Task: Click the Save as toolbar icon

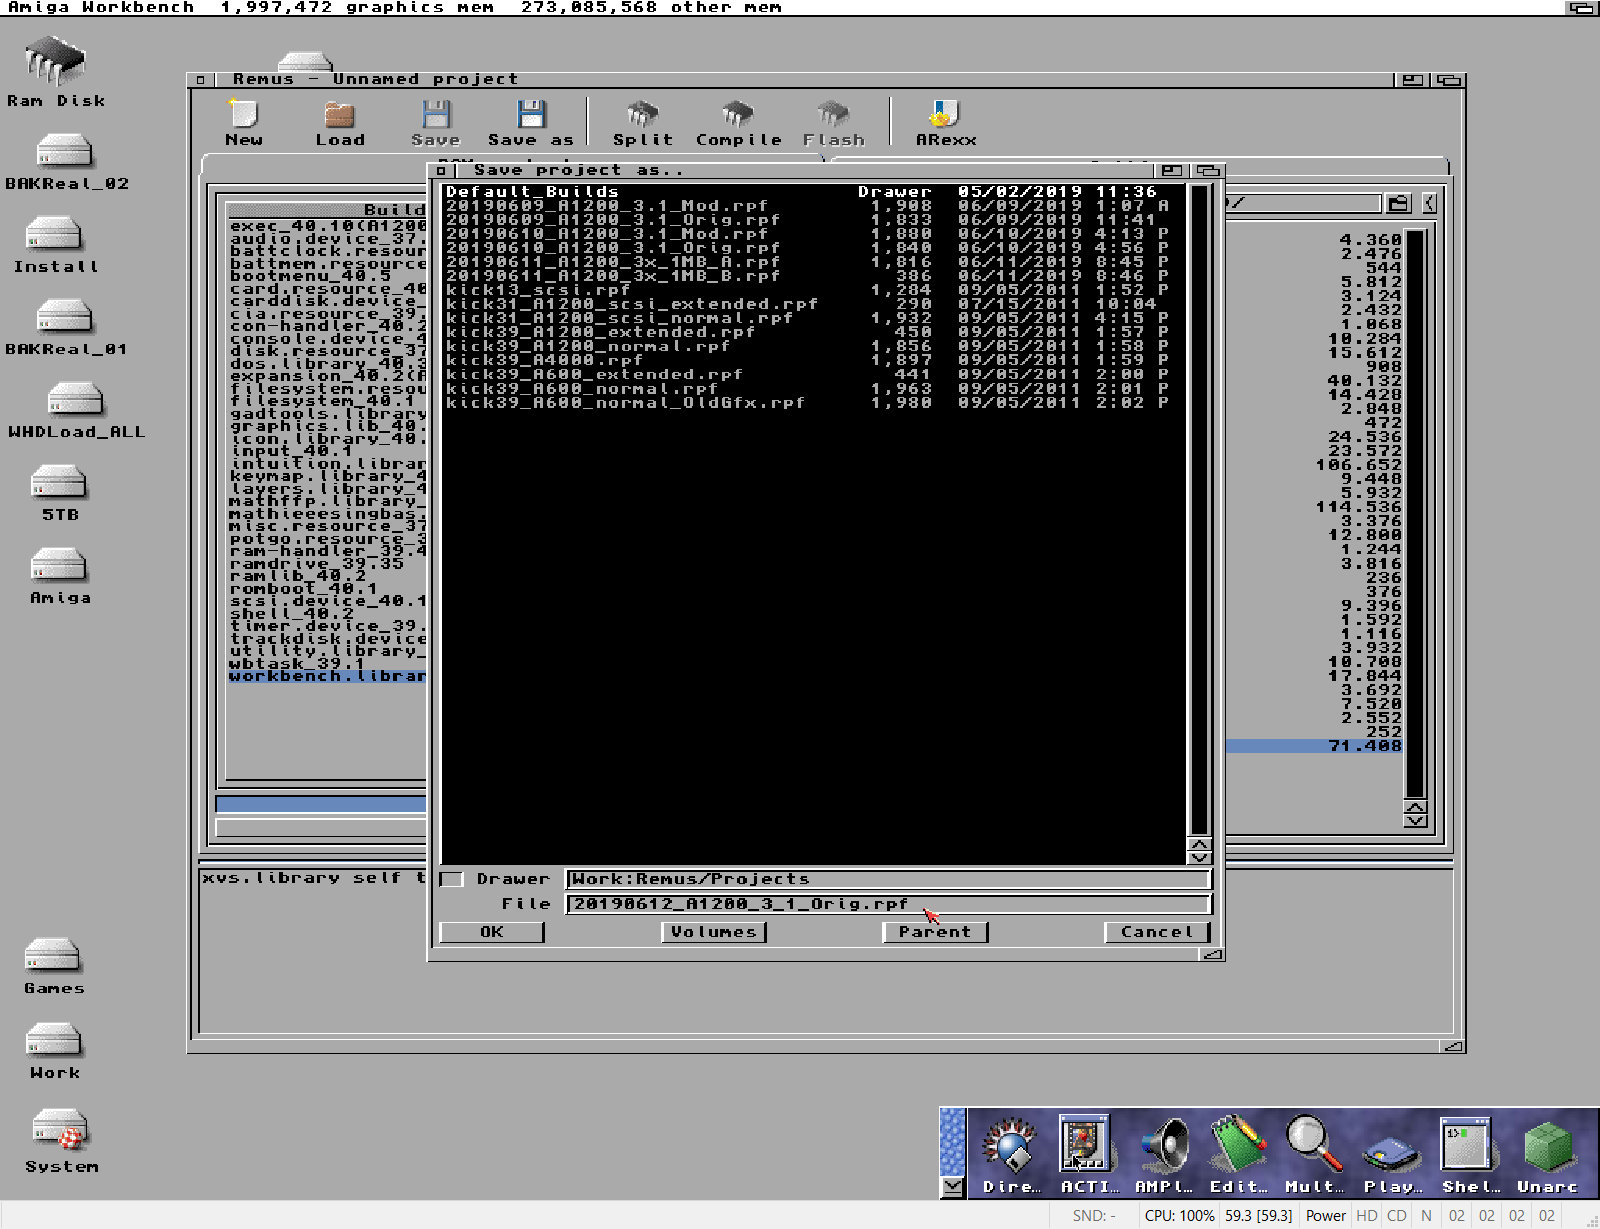Action: click(531, 123)
